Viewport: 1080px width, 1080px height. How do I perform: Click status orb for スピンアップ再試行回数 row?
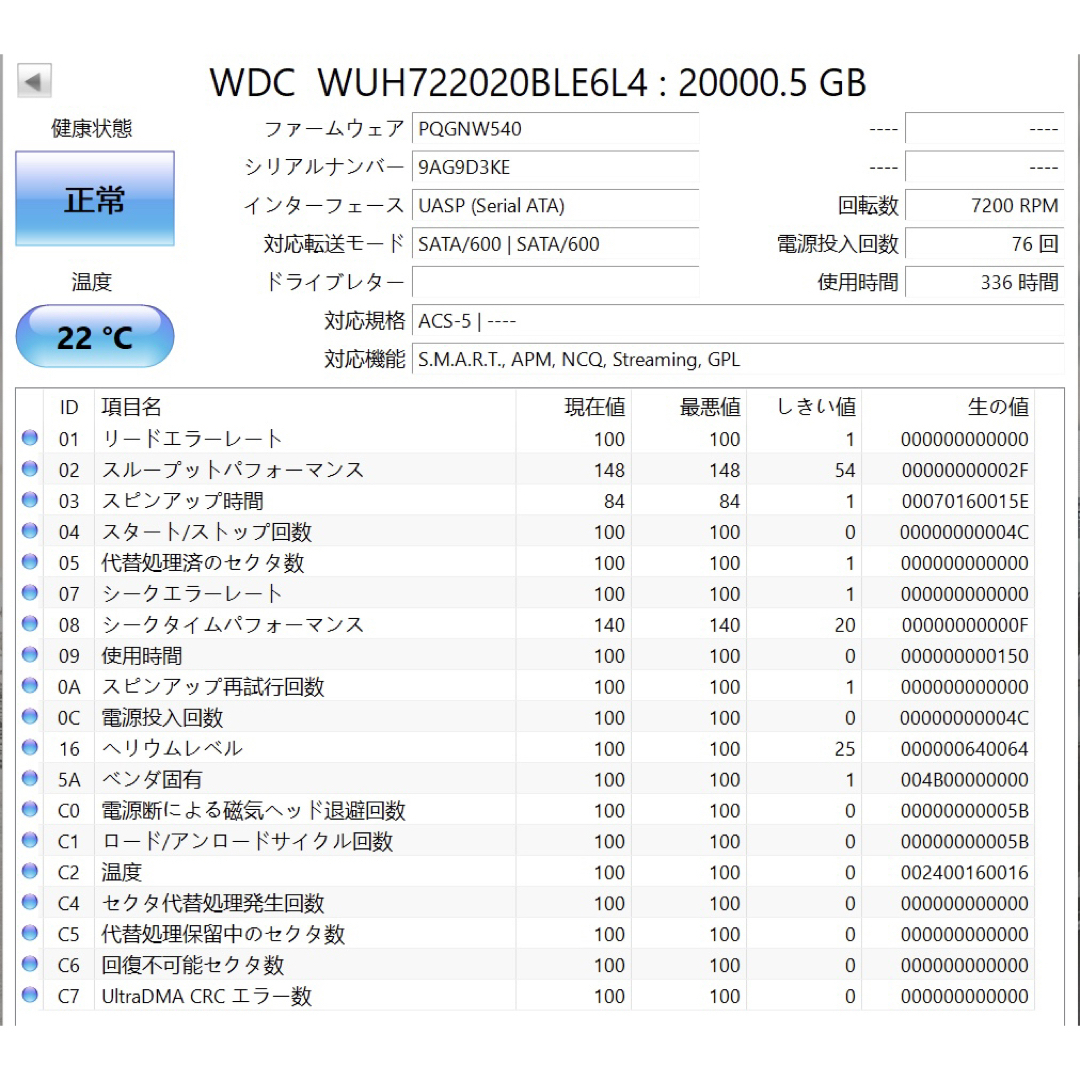click(x=30, y=686)
